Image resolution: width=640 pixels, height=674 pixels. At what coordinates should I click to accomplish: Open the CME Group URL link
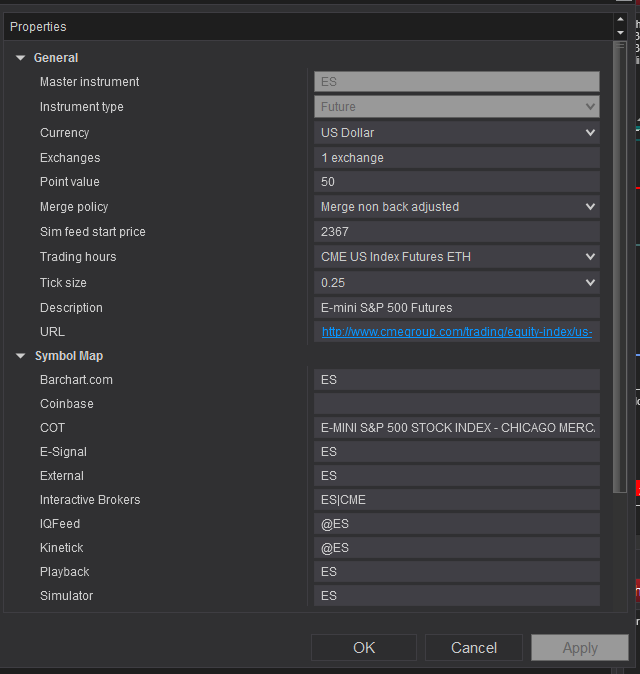coord(456,332)
